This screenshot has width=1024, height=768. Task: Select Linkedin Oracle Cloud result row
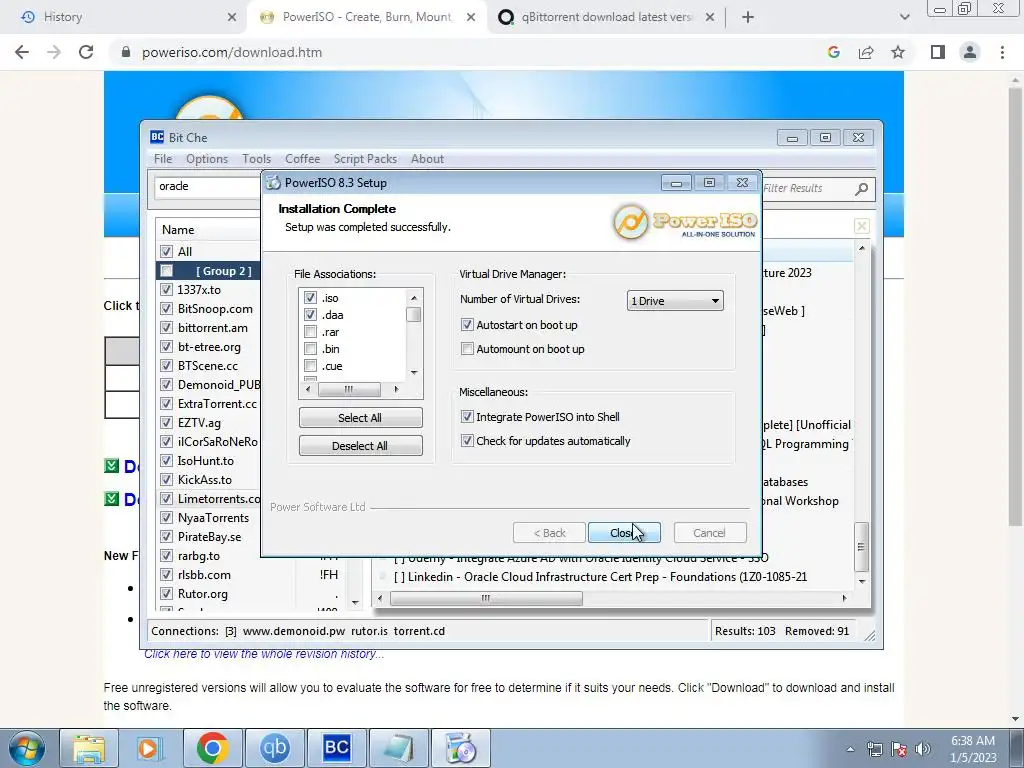(x=601, y=577)
